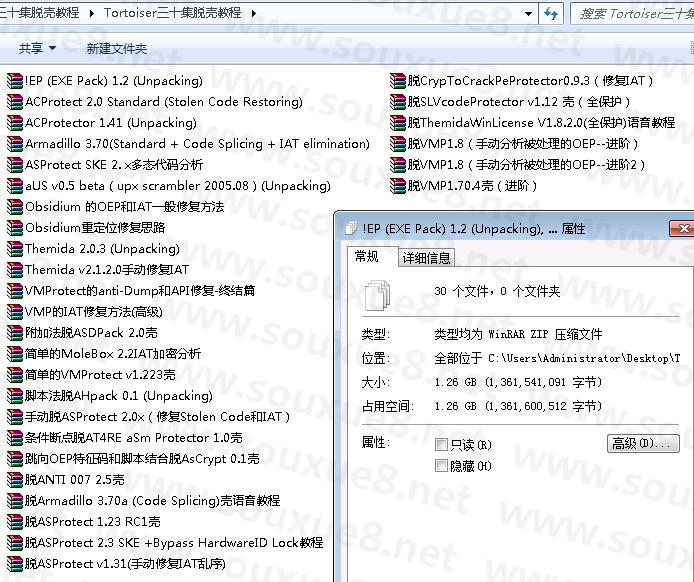Click the 简单的VMProtect v1.223壳 archive icon

point(15,375)
